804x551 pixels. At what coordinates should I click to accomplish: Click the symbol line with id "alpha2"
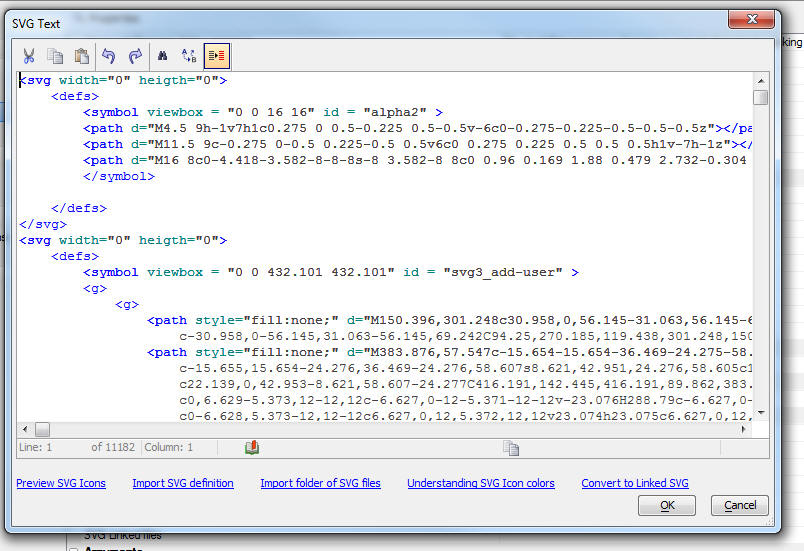click(x=263, y=112)
